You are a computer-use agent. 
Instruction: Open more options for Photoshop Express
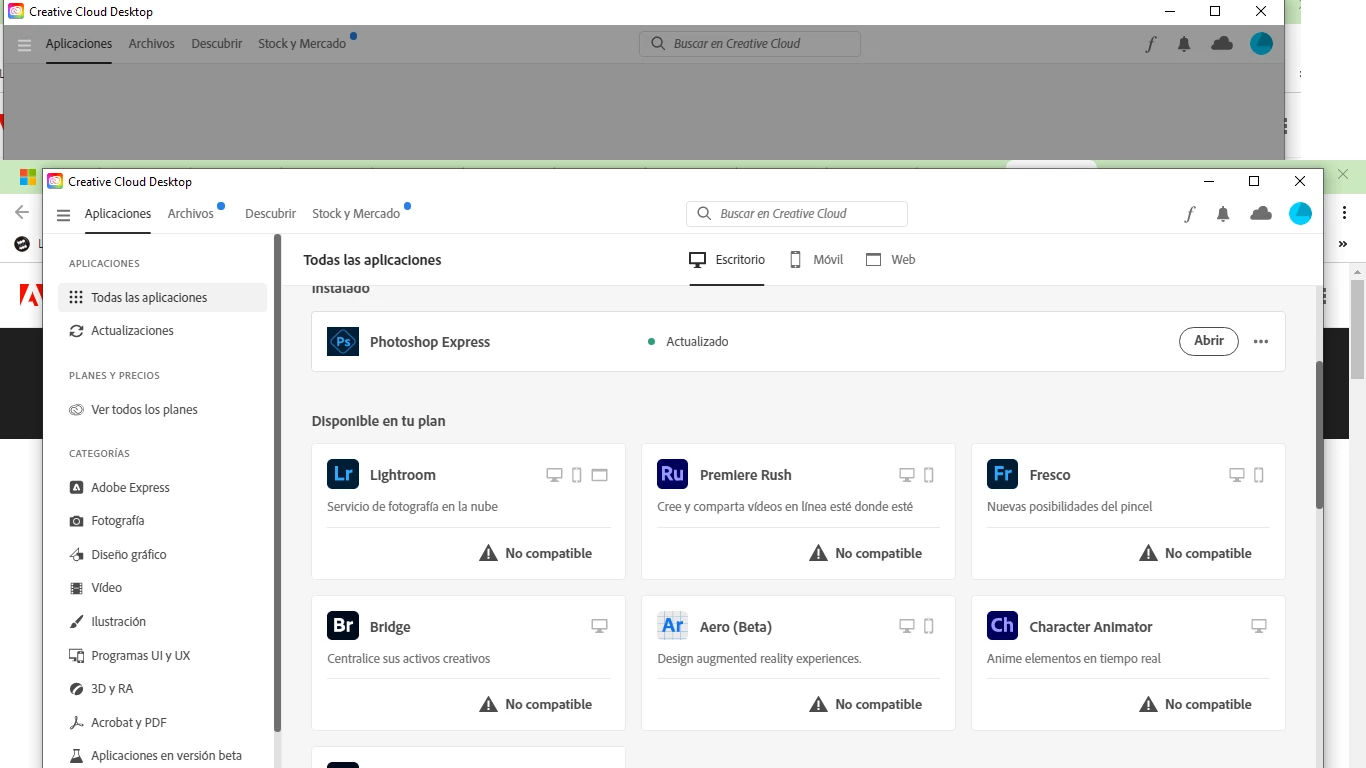[x=1260, y=342]
